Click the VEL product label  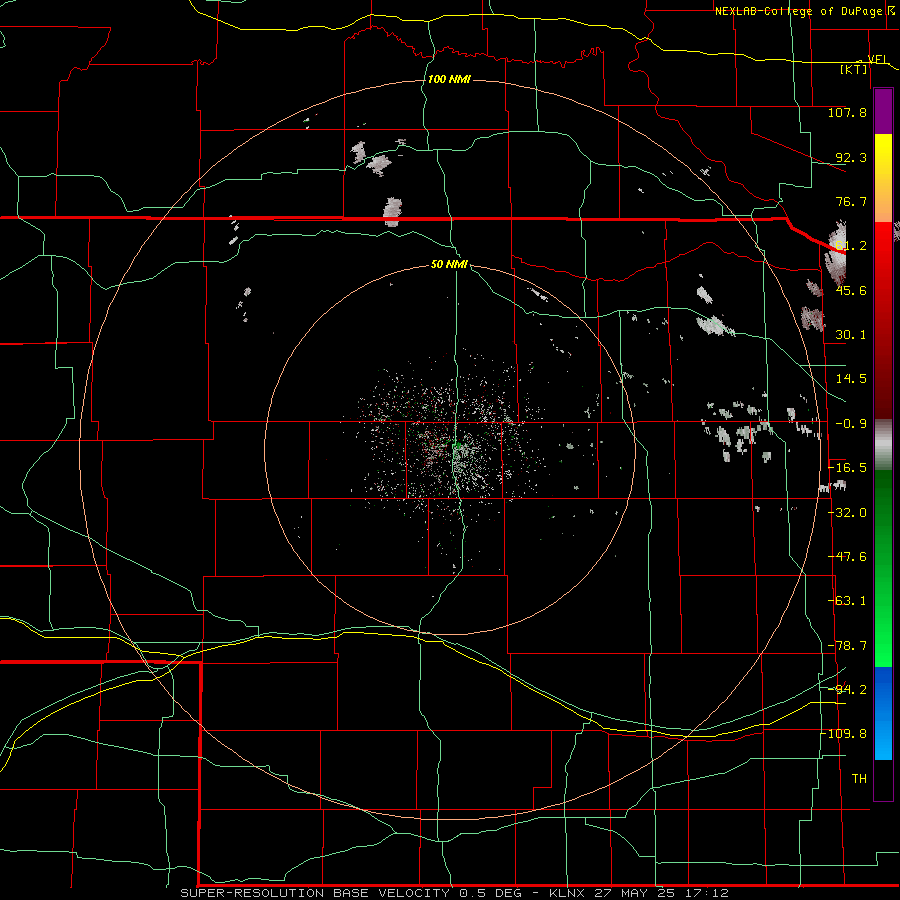pos(878,59)
